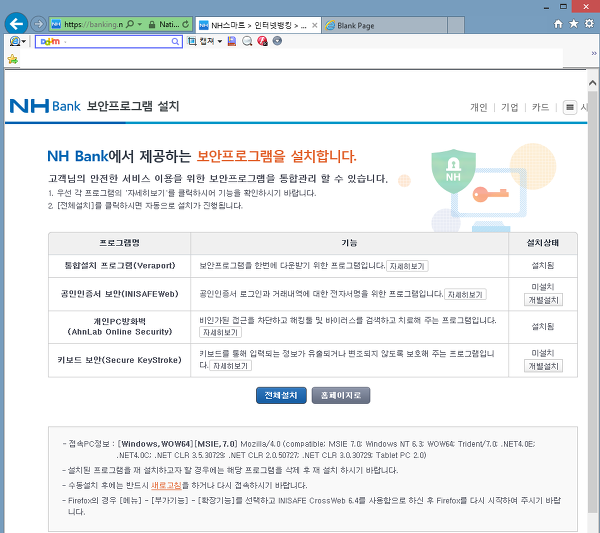Screen dimensions: 600x533
Task: Select the 기업 menu item
Action: [510, 107]
